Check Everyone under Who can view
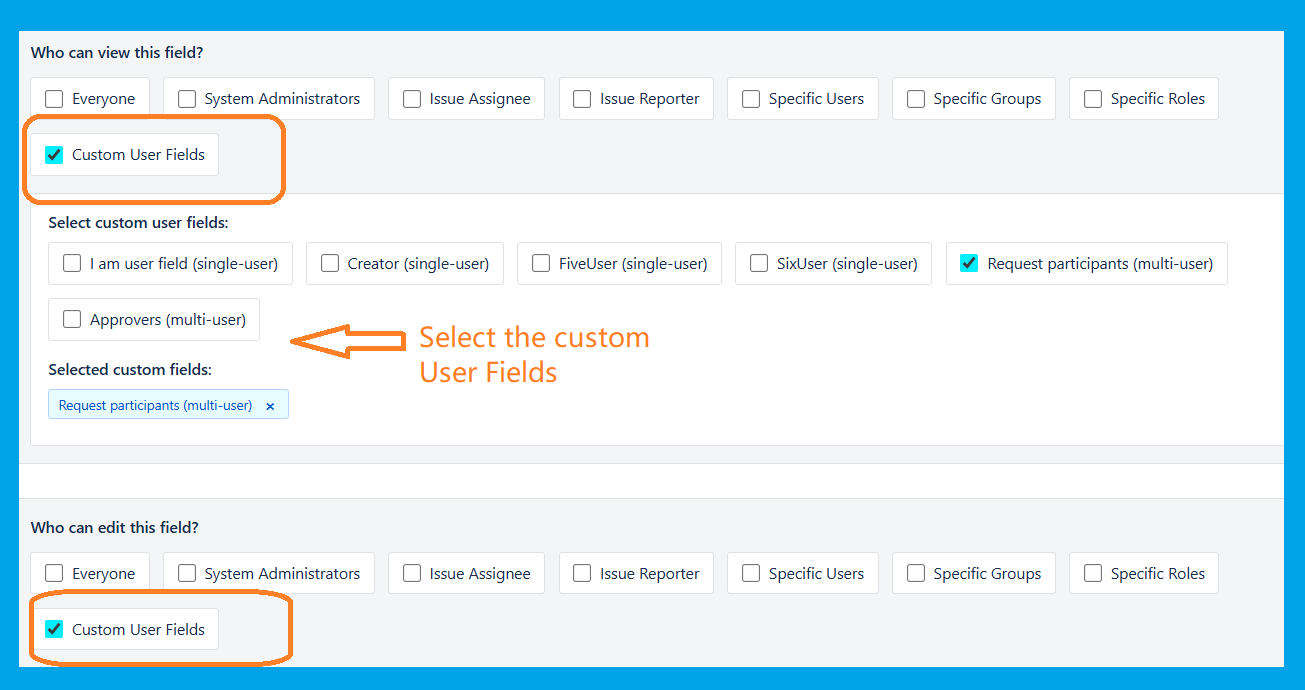The image size is (1305, 690). click(x=54, y=99)
